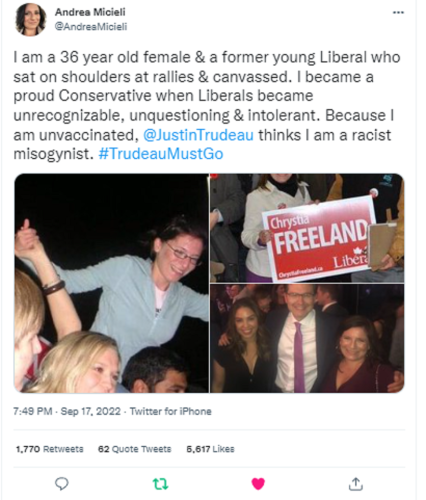
Task: Toggle the pink heart like icon
Action: pyautogui.click(x=258, y=483)
